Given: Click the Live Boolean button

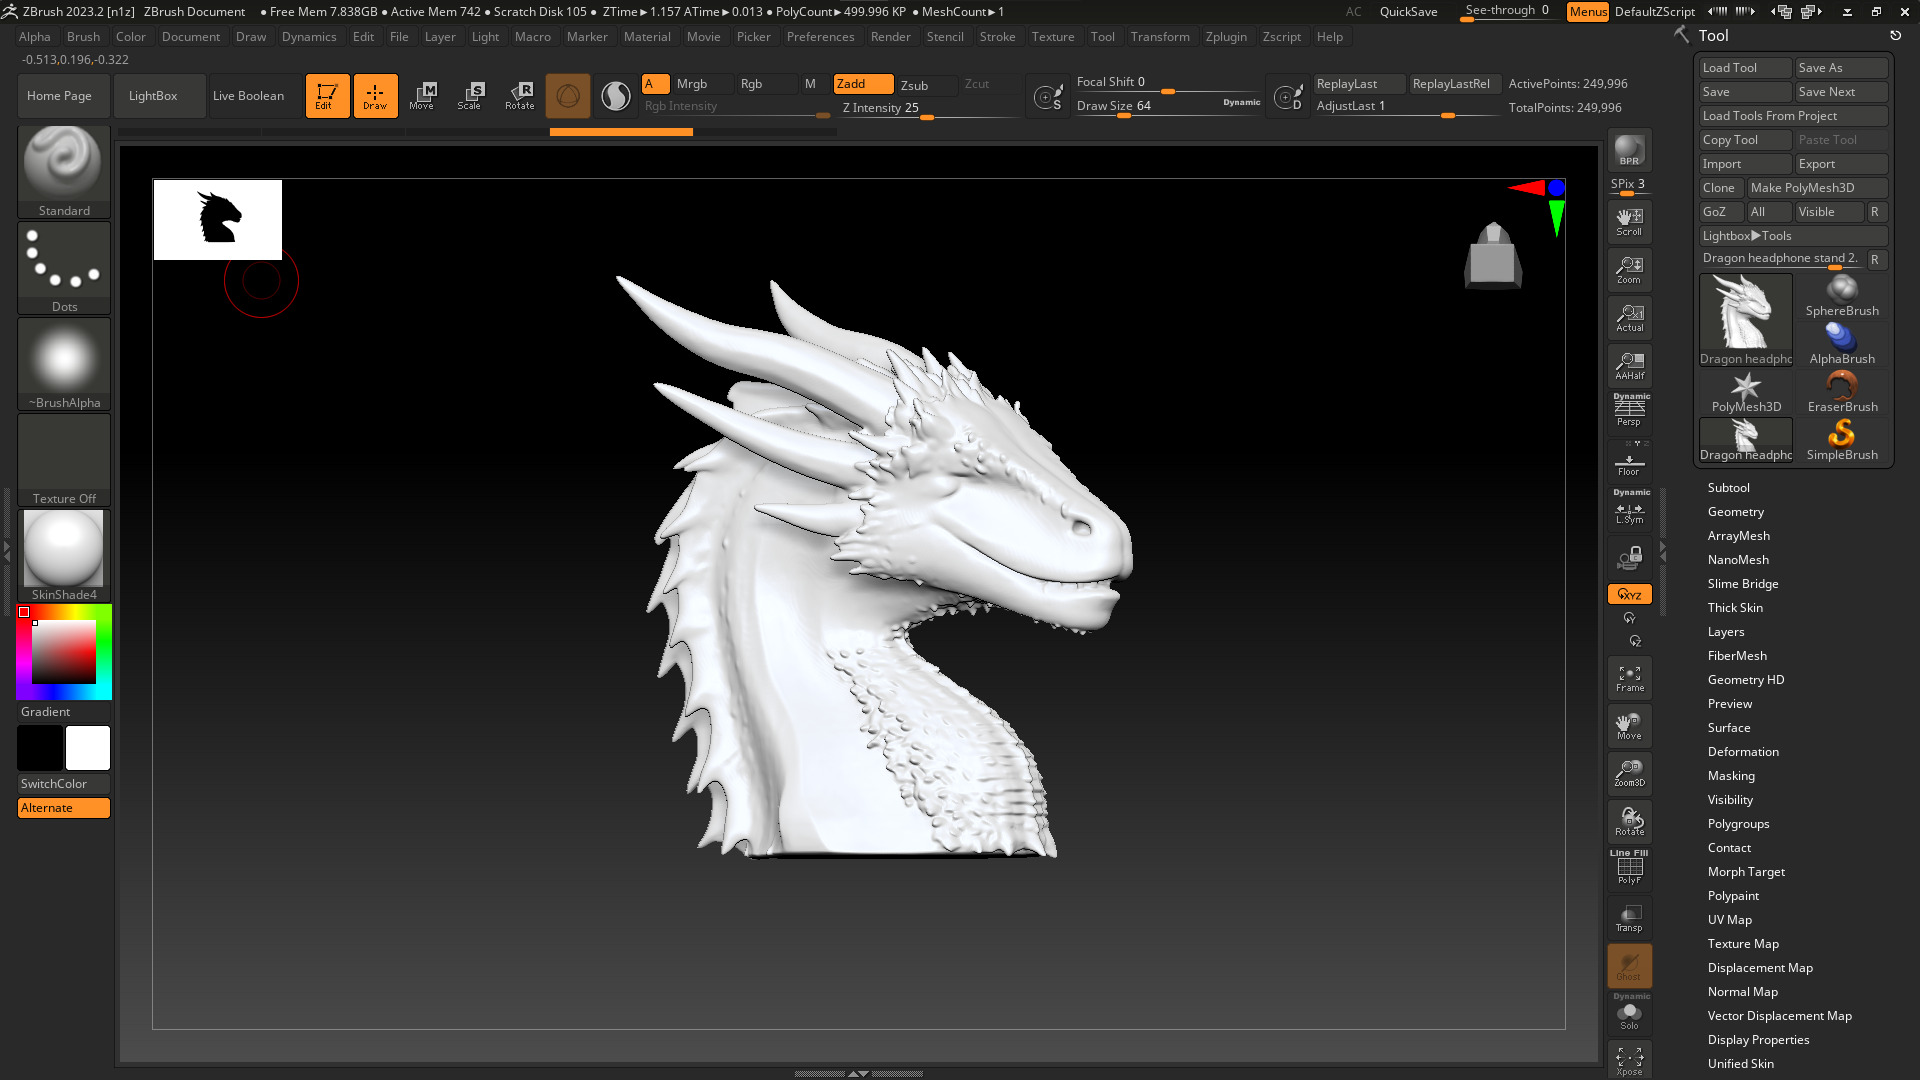Looking at the screenshot, I should pos(248,96).
